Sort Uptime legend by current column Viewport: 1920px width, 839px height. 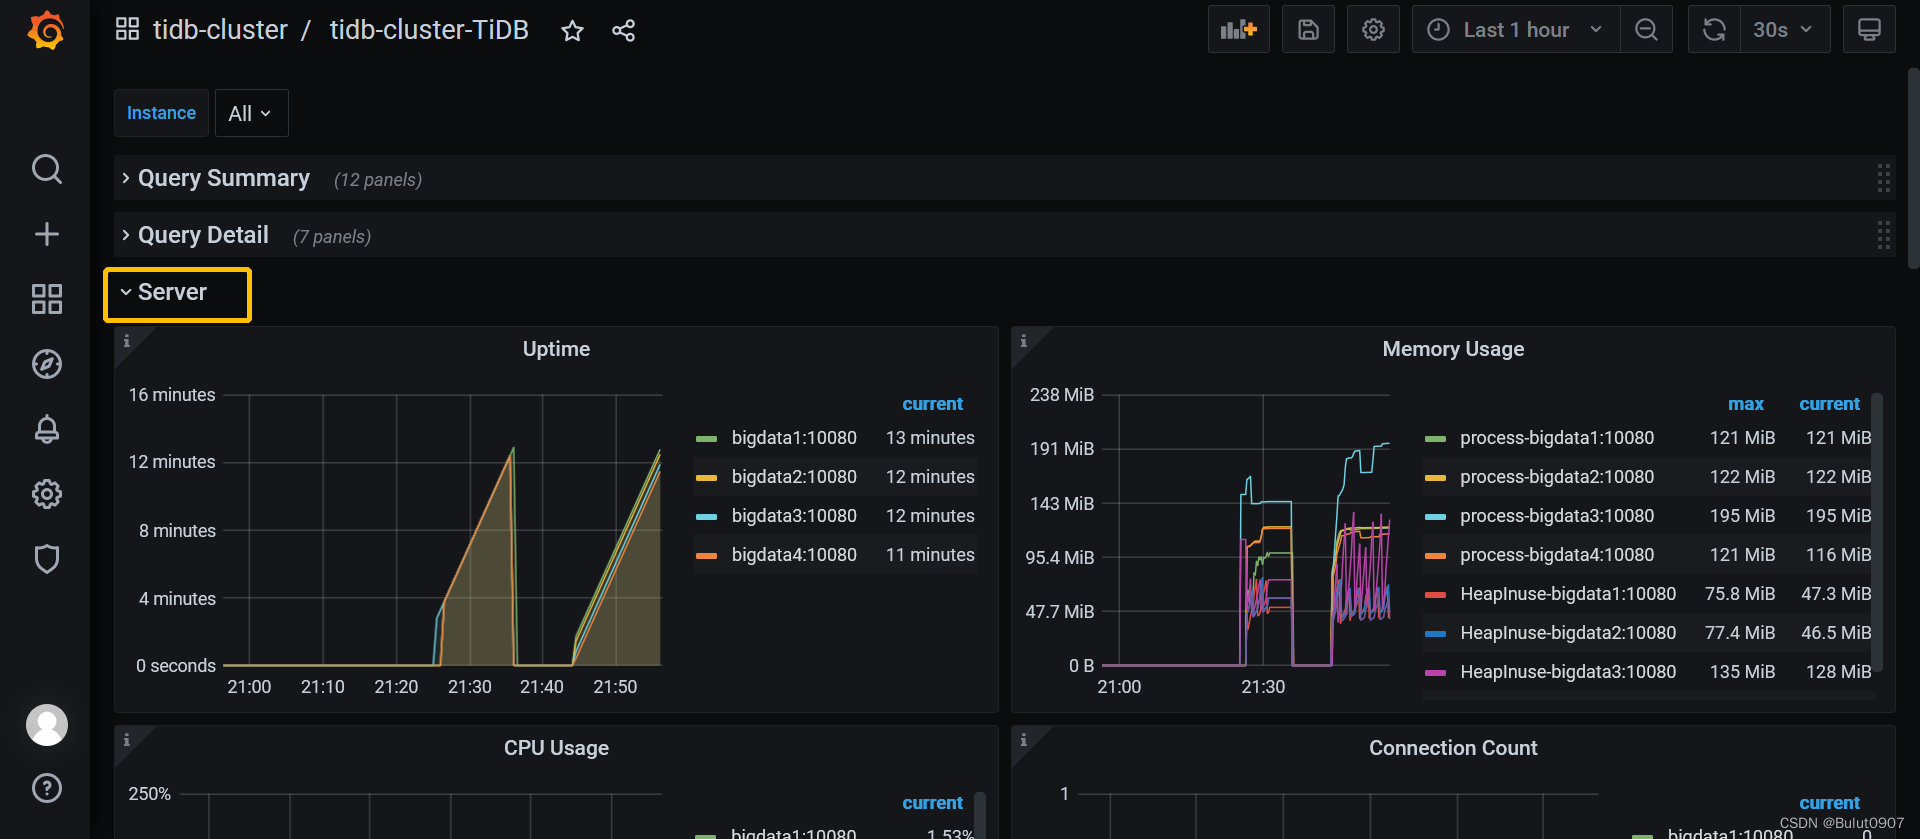tap(932, 404)
